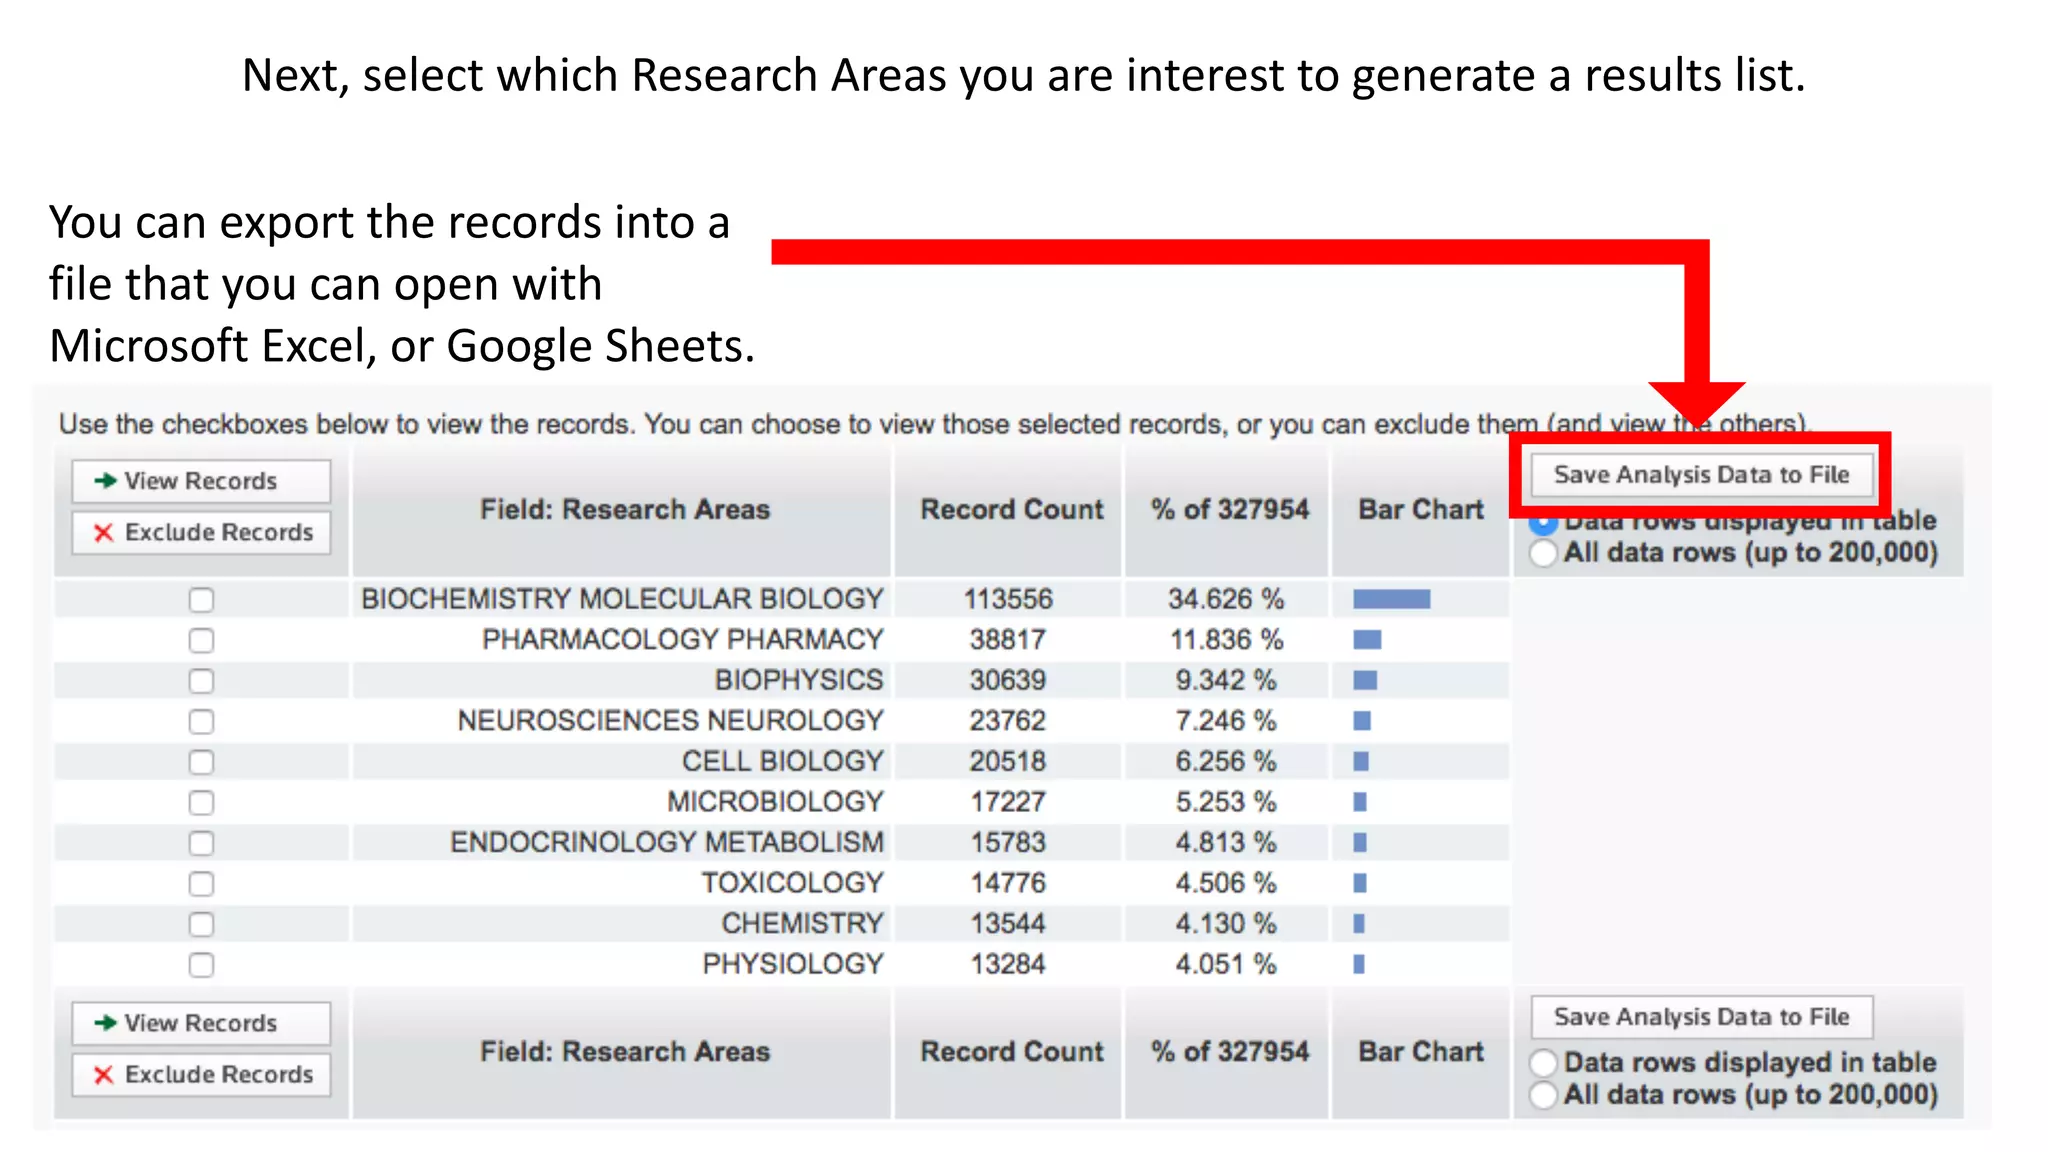
Task: Click percentage value 34.626 %
Action: click(1226, 599)
